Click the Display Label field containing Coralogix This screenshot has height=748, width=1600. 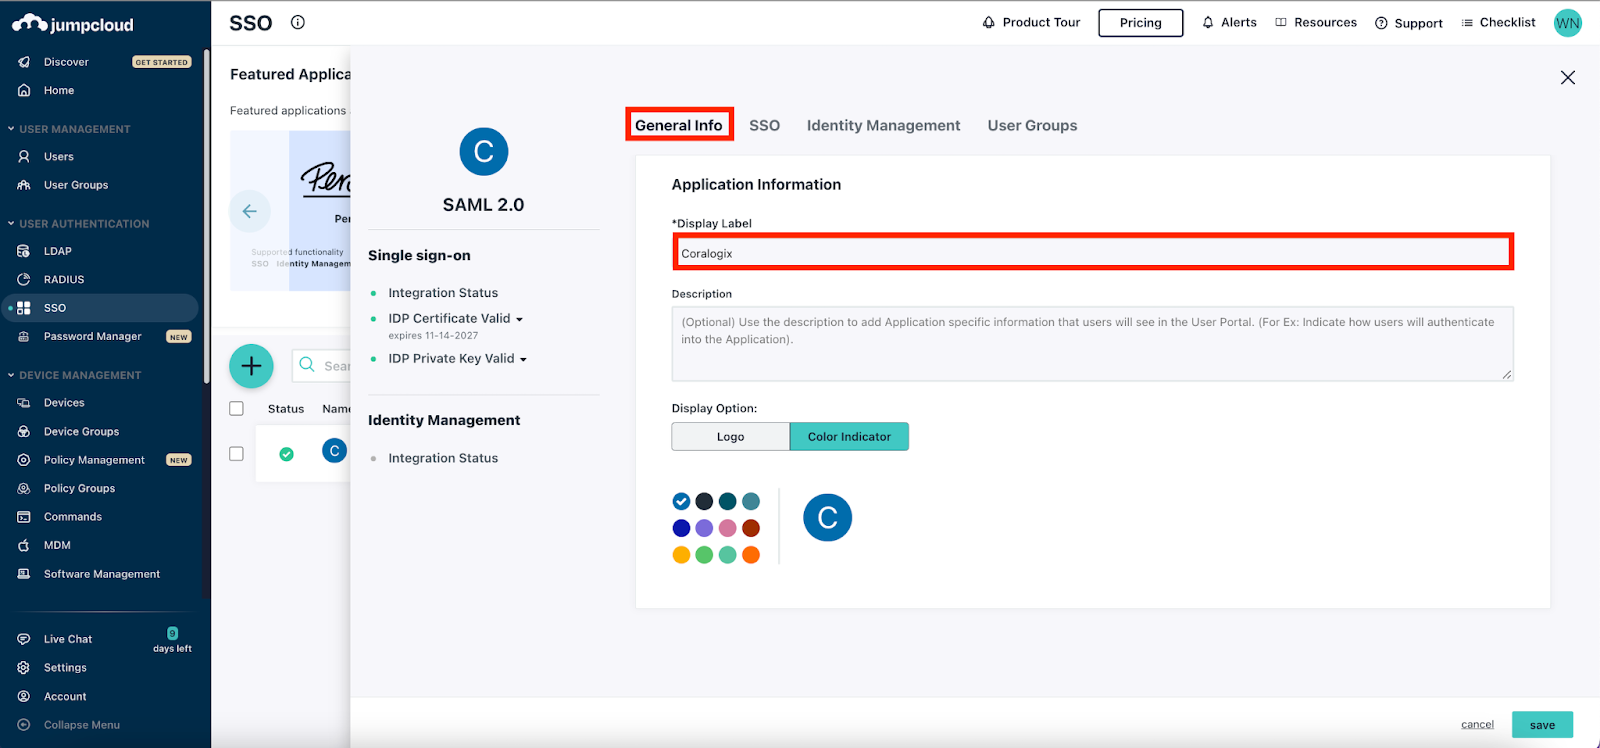(x=1093, y=253)
